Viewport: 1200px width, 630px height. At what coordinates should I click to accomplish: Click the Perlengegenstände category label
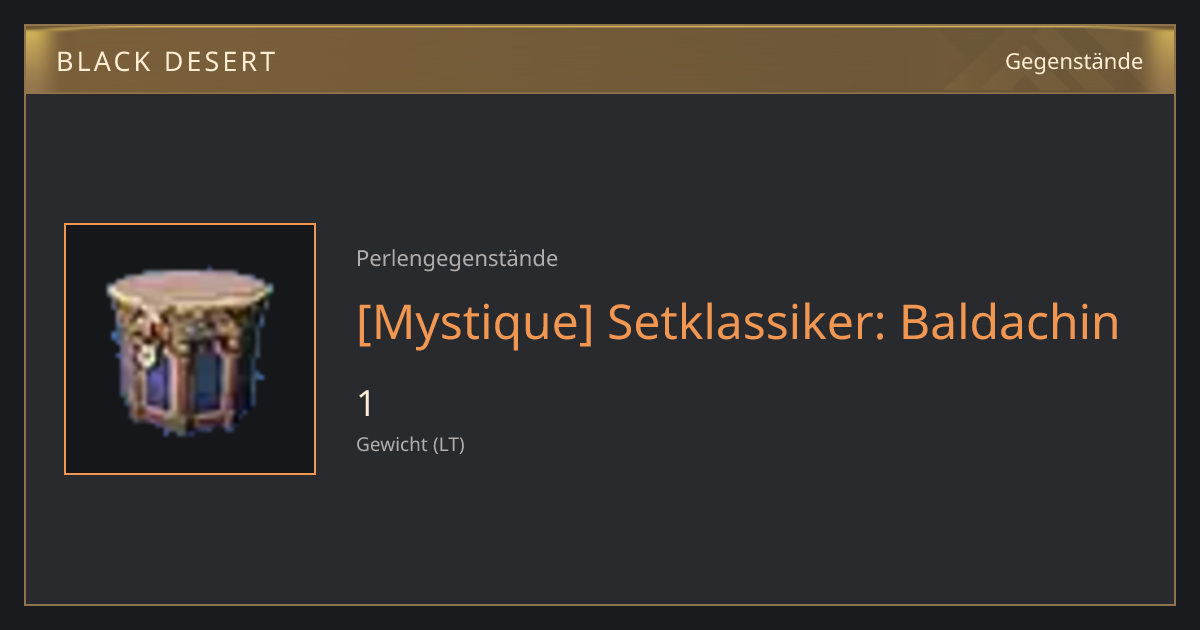[457, 259]
